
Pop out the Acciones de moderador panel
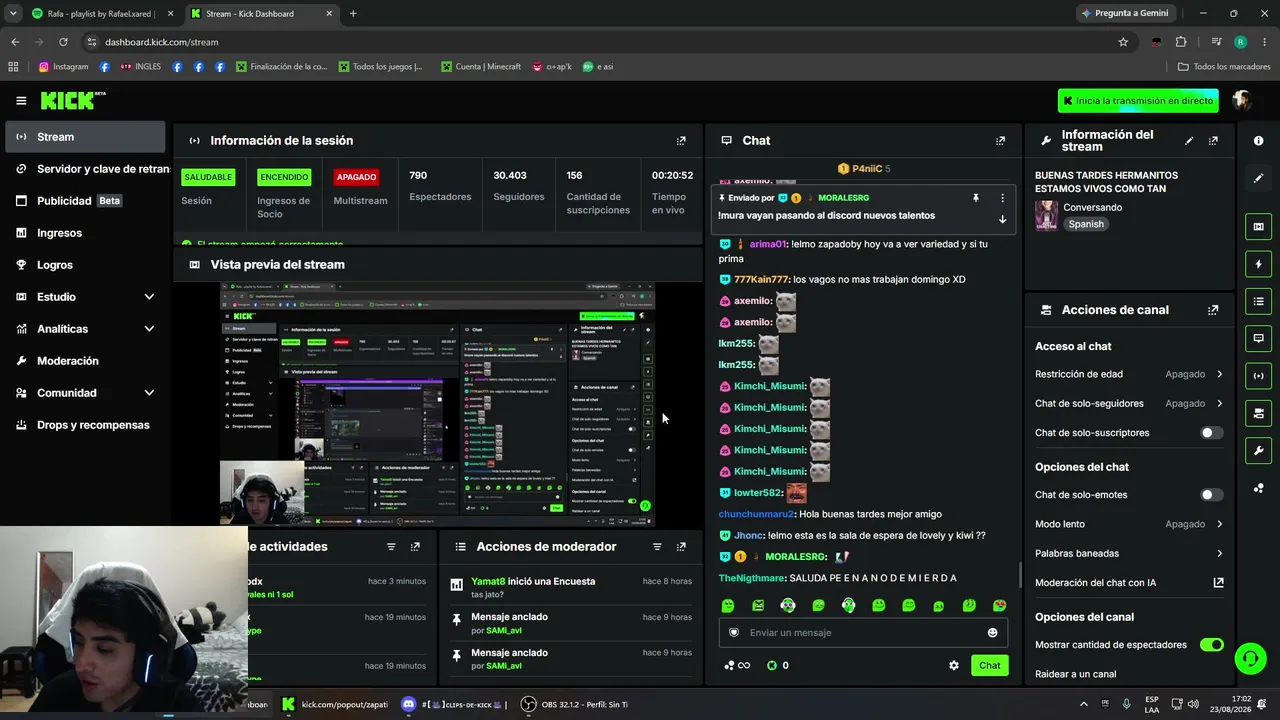pos(681,547)
